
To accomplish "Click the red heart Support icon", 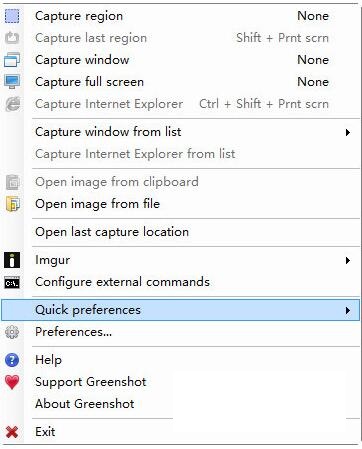I will (x=12, y=382).
